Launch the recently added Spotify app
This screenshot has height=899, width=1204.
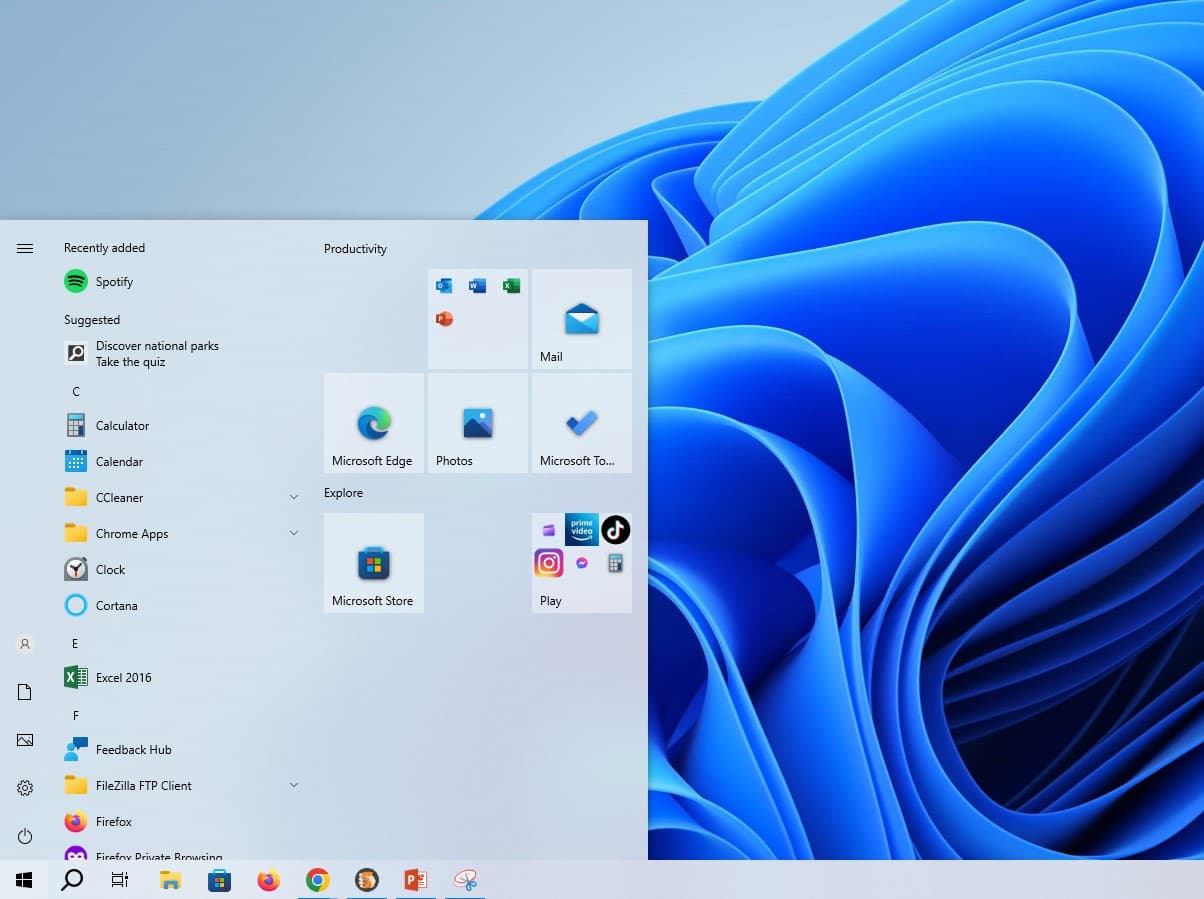click(112, 281)
